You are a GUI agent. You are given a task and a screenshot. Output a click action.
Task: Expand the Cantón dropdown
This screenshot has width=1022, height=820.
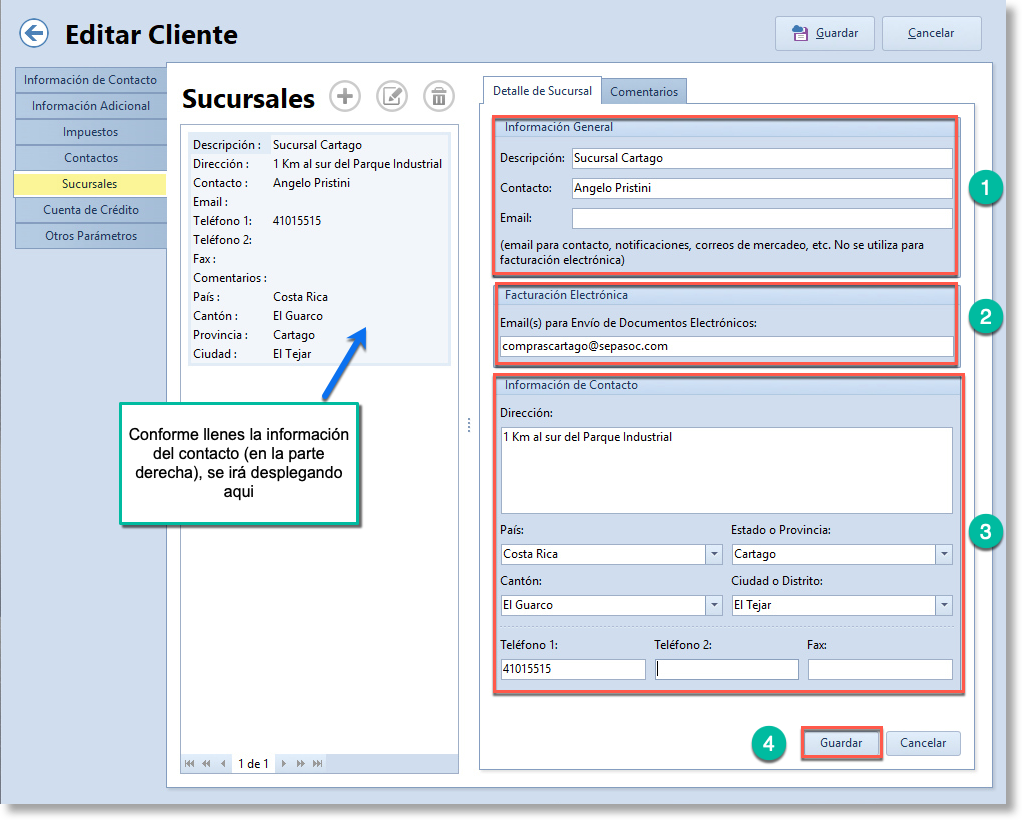714,605
